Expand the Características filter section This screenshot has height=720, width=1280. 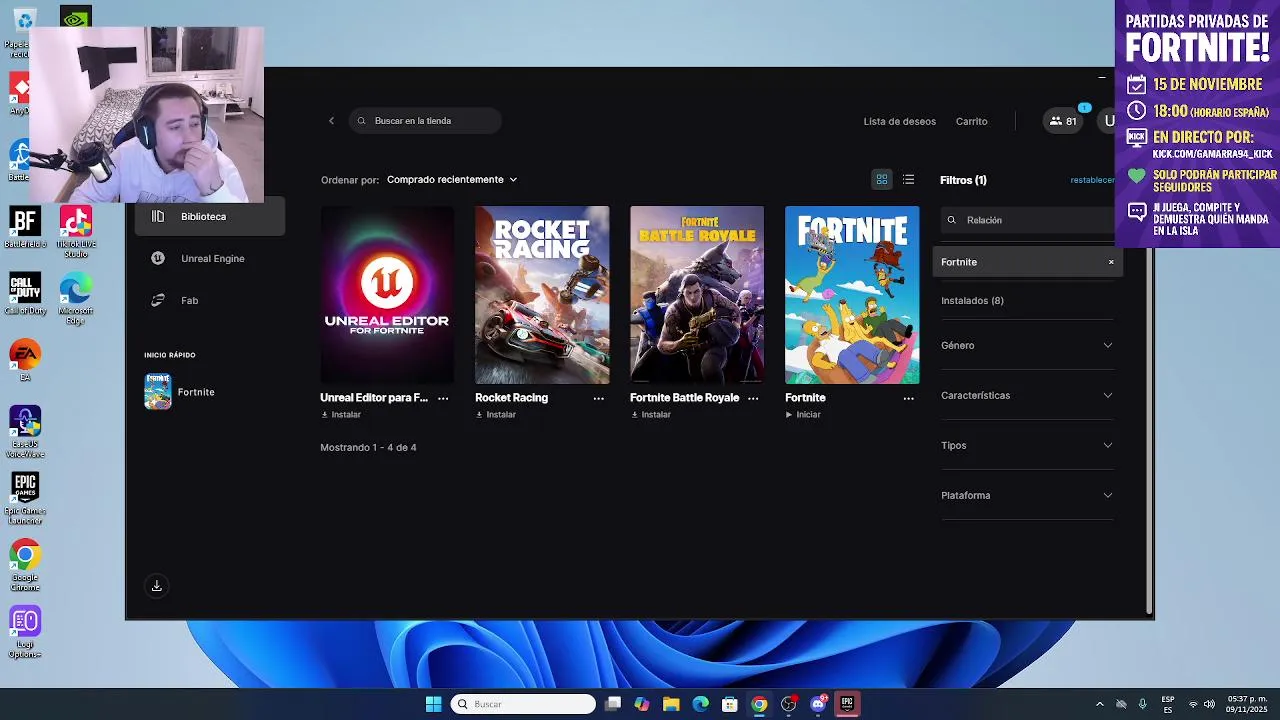[1027, 395]
